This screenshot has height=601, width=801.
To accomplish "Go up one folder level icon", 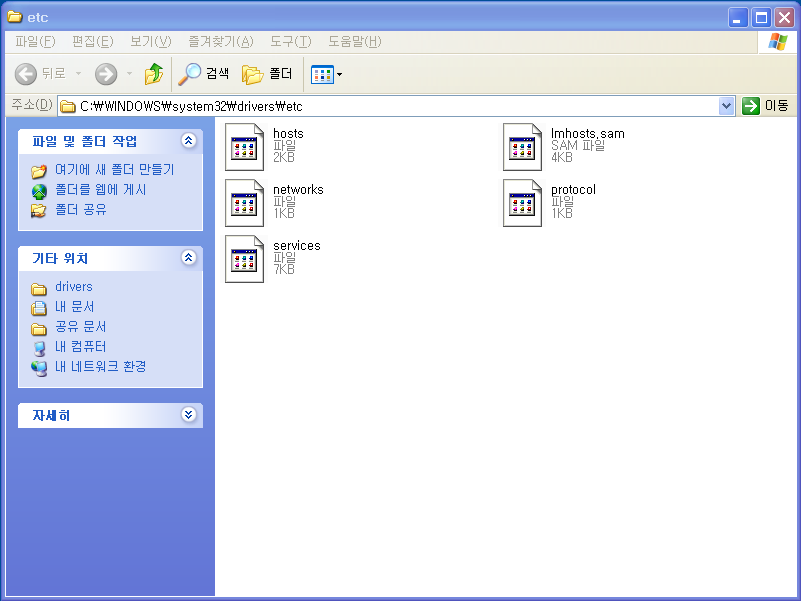I will click(x=154, y=74).
